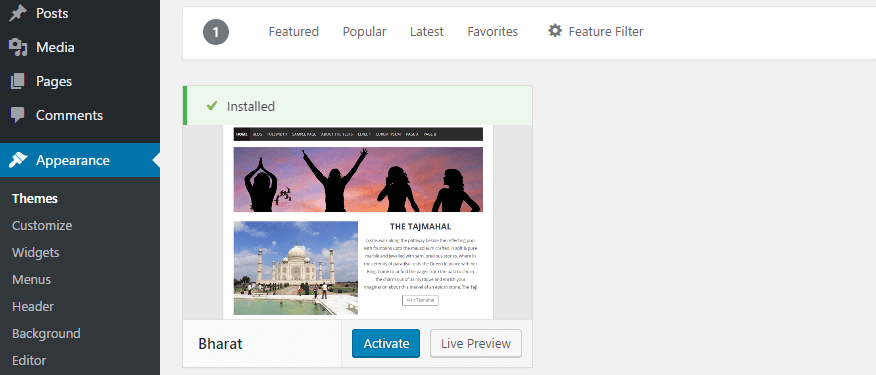Click THE TAJMAHAL heading in preview

(420, 227)
